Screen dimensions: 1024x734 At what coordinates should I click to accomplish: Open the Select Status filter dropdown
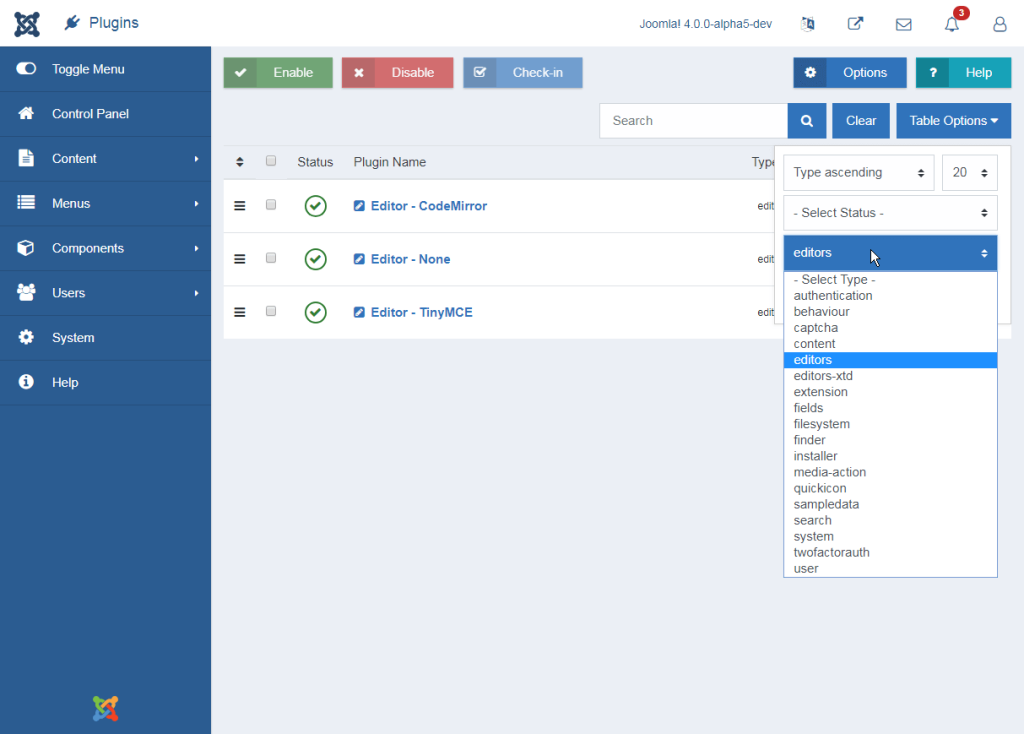890,213
